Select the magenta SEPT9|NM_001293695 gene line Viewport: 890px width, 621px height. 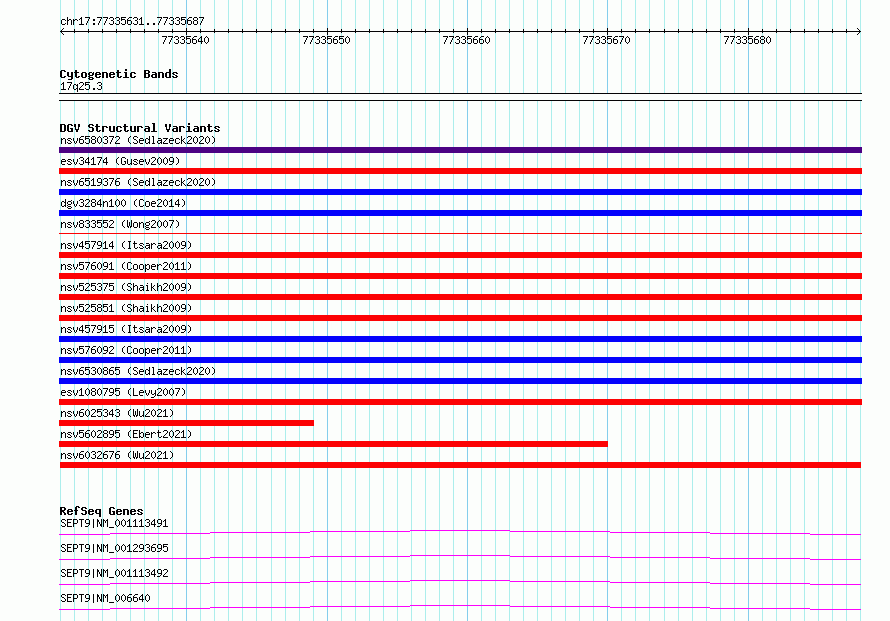pos(460,557)
